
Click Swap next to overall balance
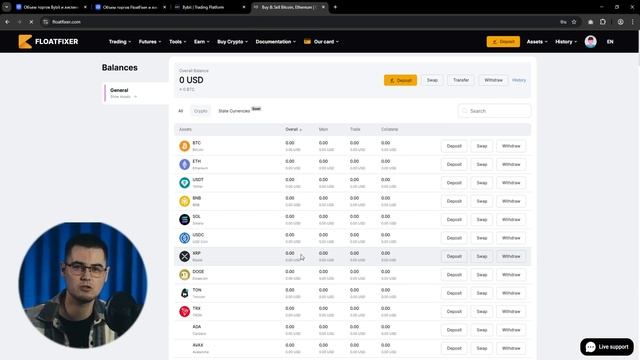[x=432, y=80]
